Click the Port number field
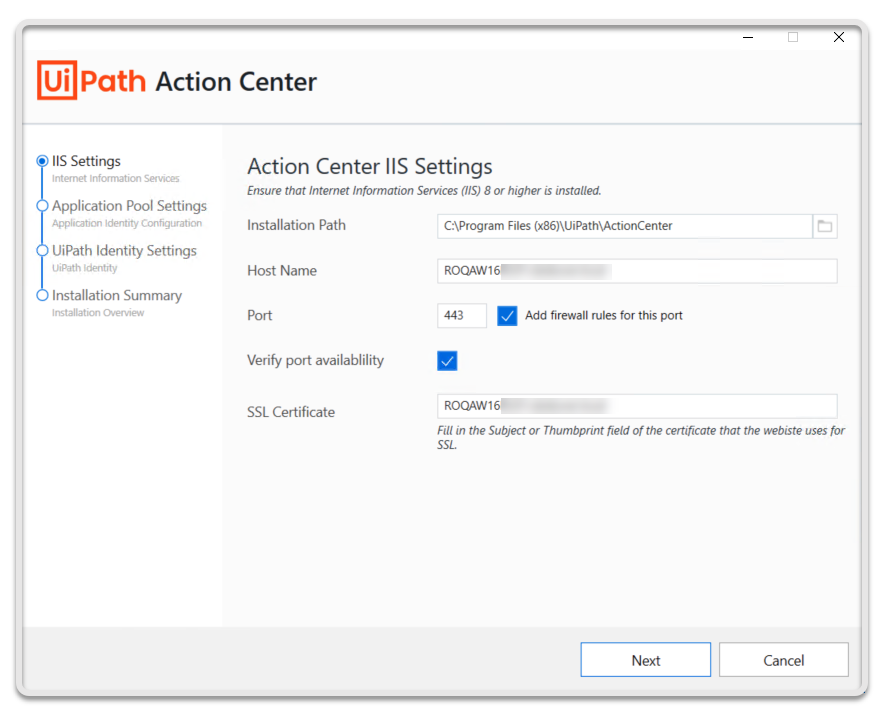The image size is (885, 718). [462, 316]
